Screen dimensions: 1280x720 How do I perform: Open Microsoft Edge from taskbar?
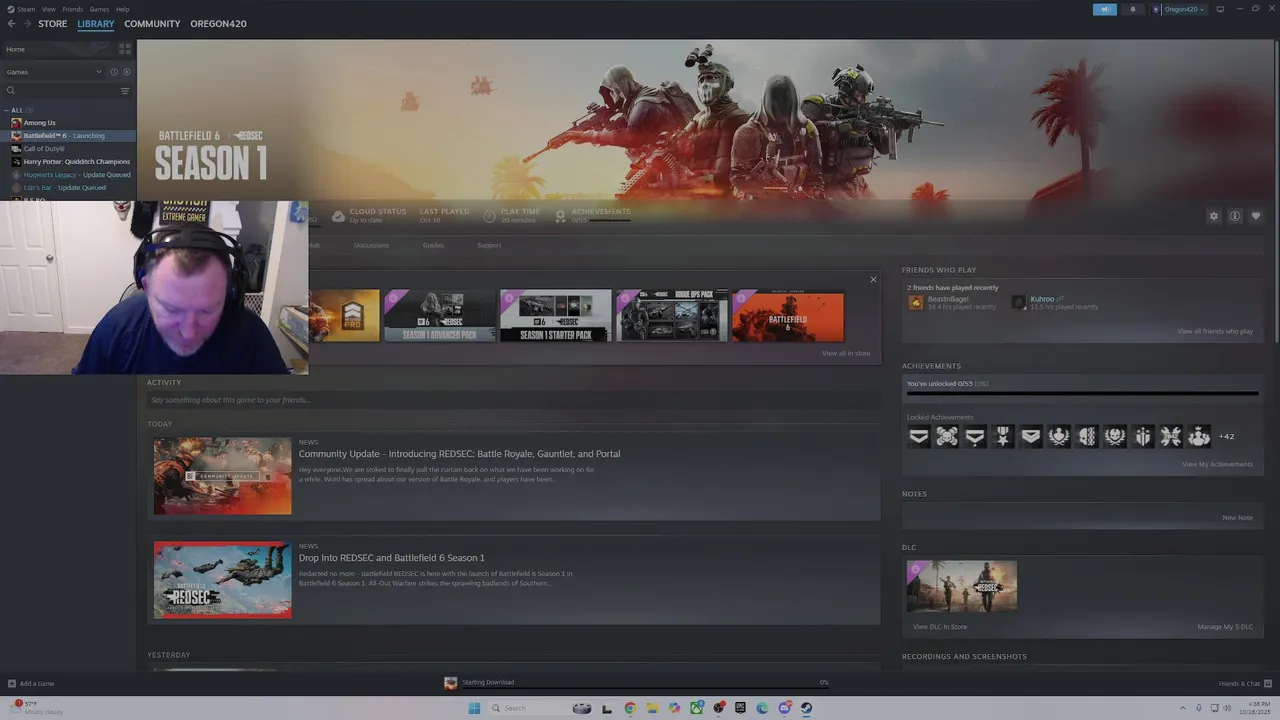[762, 708]
